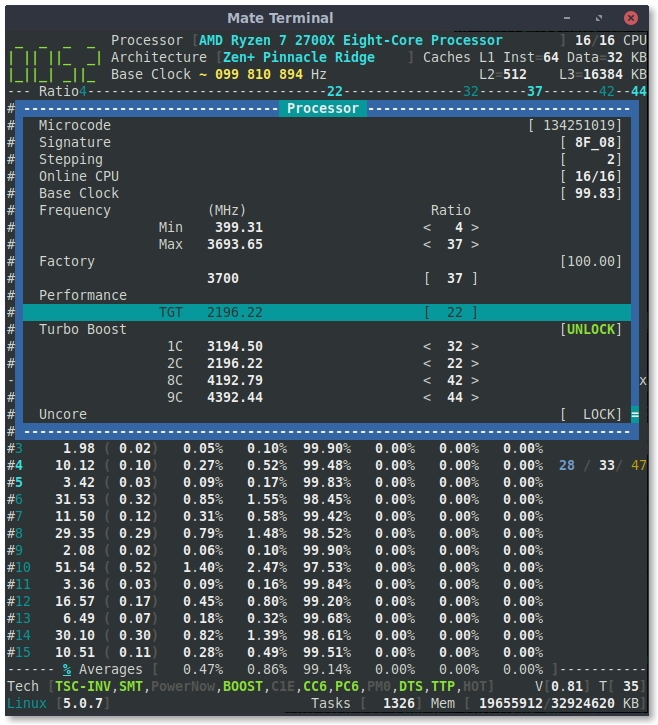Select the CPU #15 row

(x=275, y=652)
